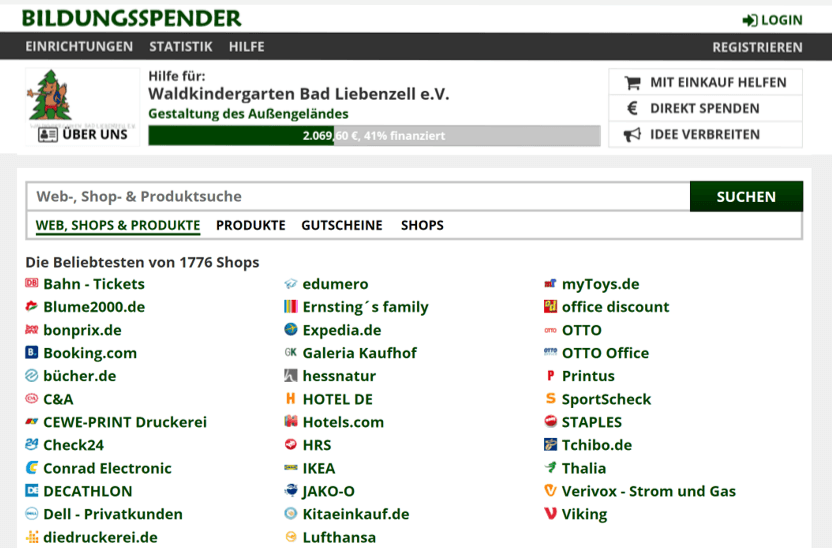This screenshot has width=832, height=548.
Task: Open the office discount shop link
Action: [x=616, y=307]
